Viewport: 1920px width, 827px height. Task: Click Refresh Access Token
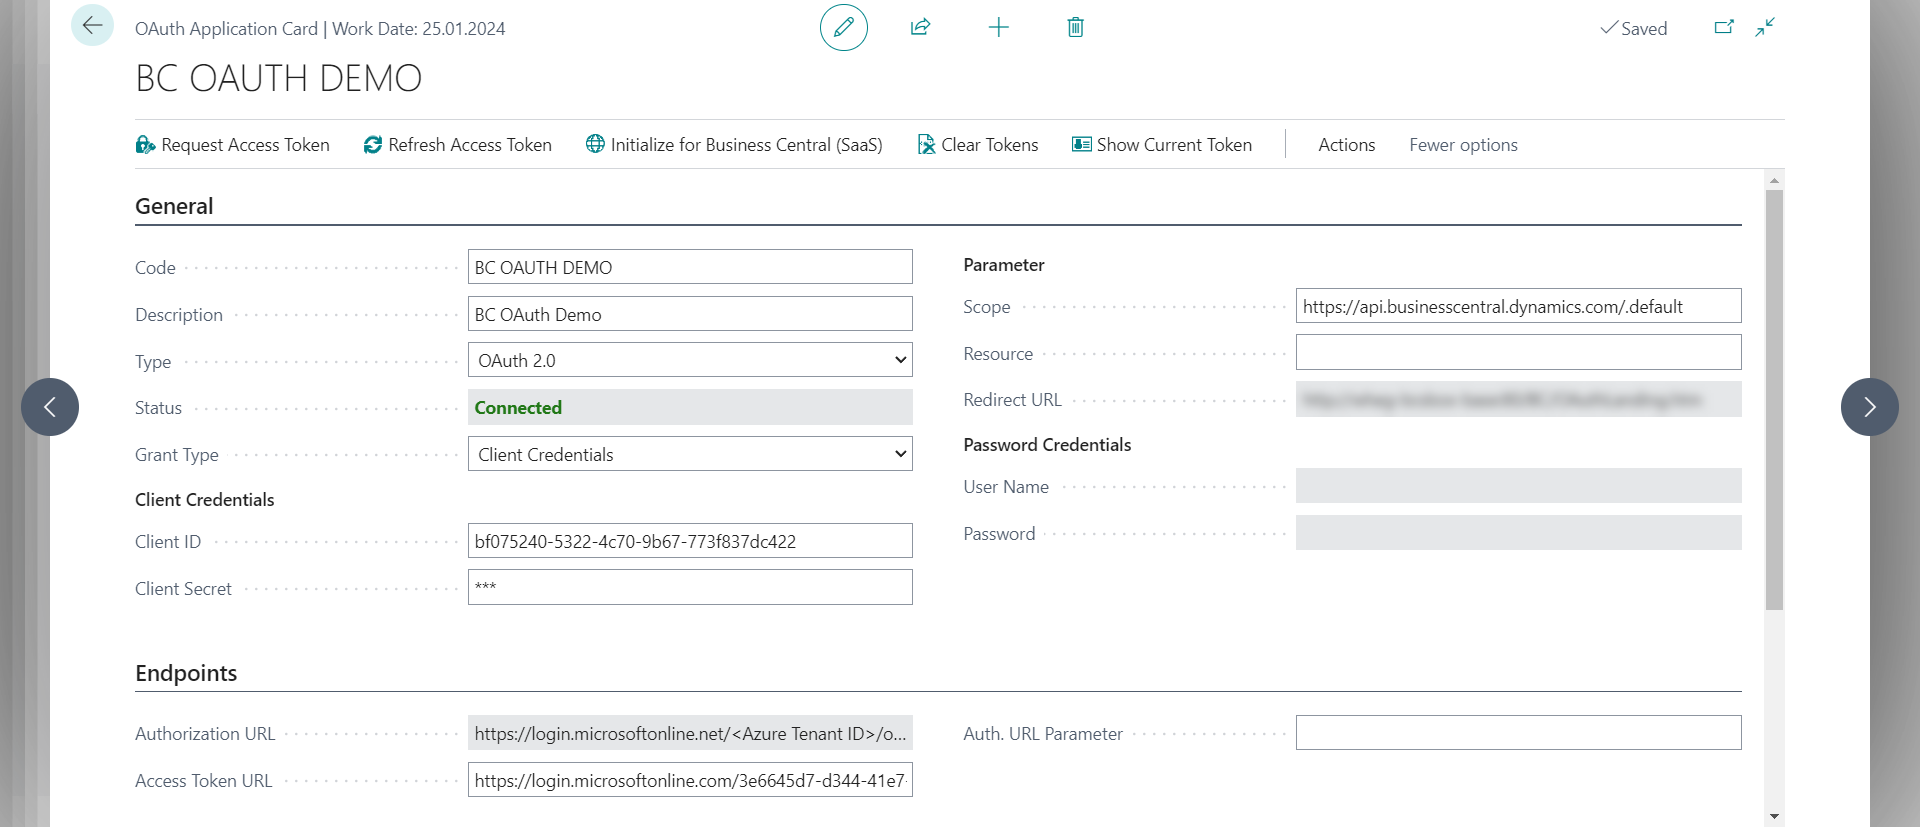[458, 145]
